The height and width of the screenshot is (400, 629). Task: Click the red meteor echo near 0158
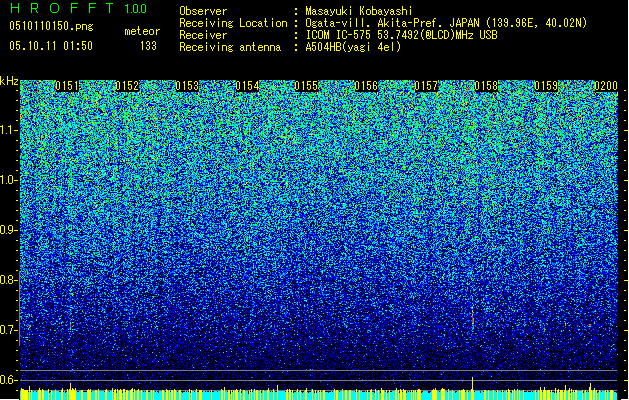point(473,320)
